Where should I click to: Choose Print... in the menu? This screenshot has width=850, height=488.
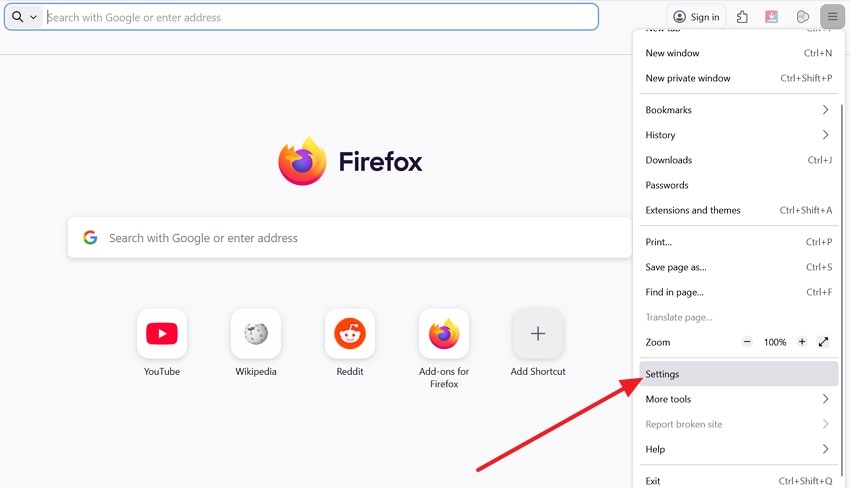738,242
